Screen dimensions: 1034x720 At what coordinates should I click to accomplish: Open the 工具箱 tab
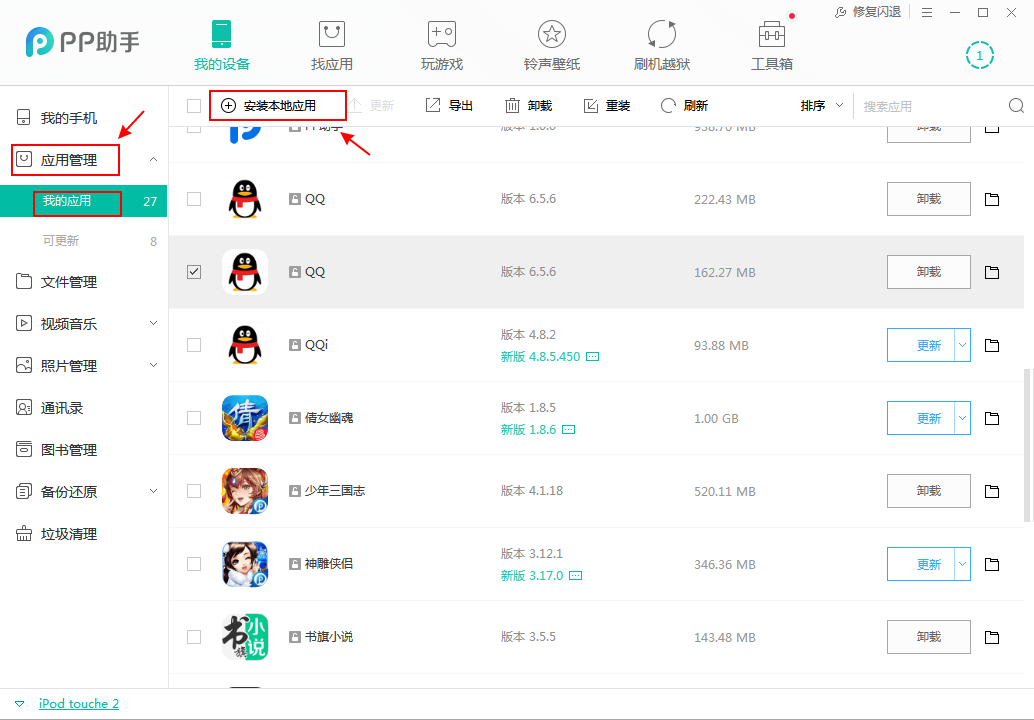point(772,45)
